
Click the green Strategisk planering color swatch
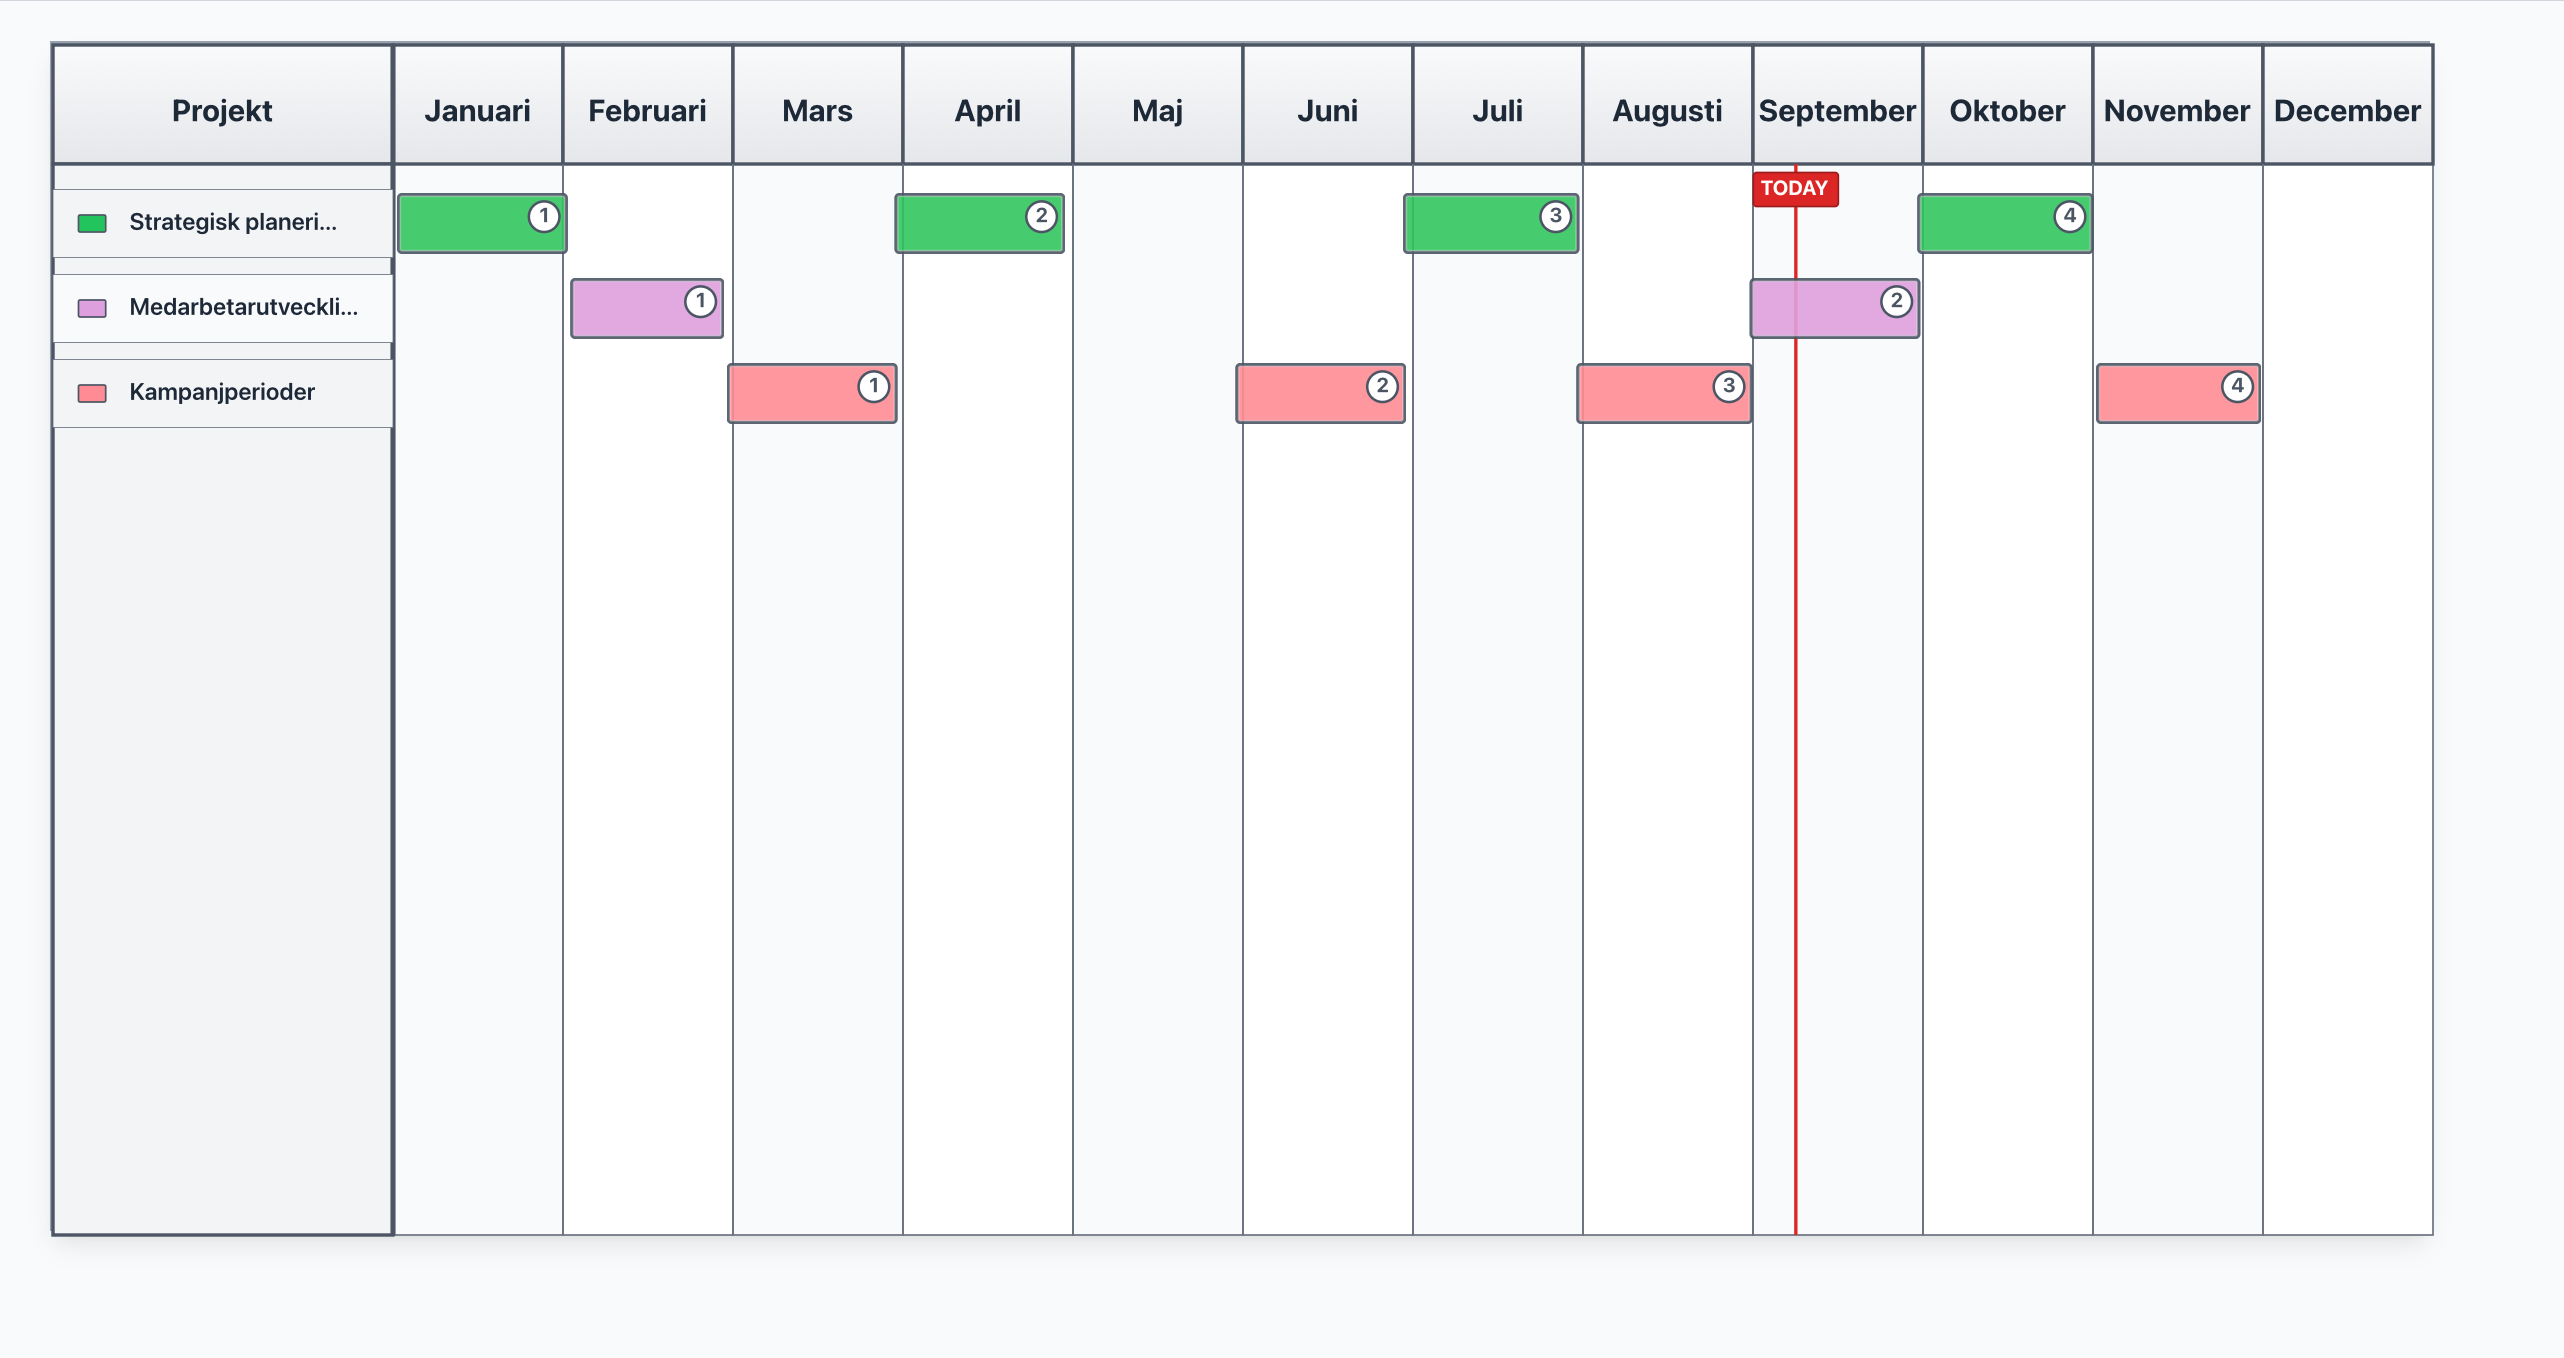pyautogui.click(x=92, y=223)
